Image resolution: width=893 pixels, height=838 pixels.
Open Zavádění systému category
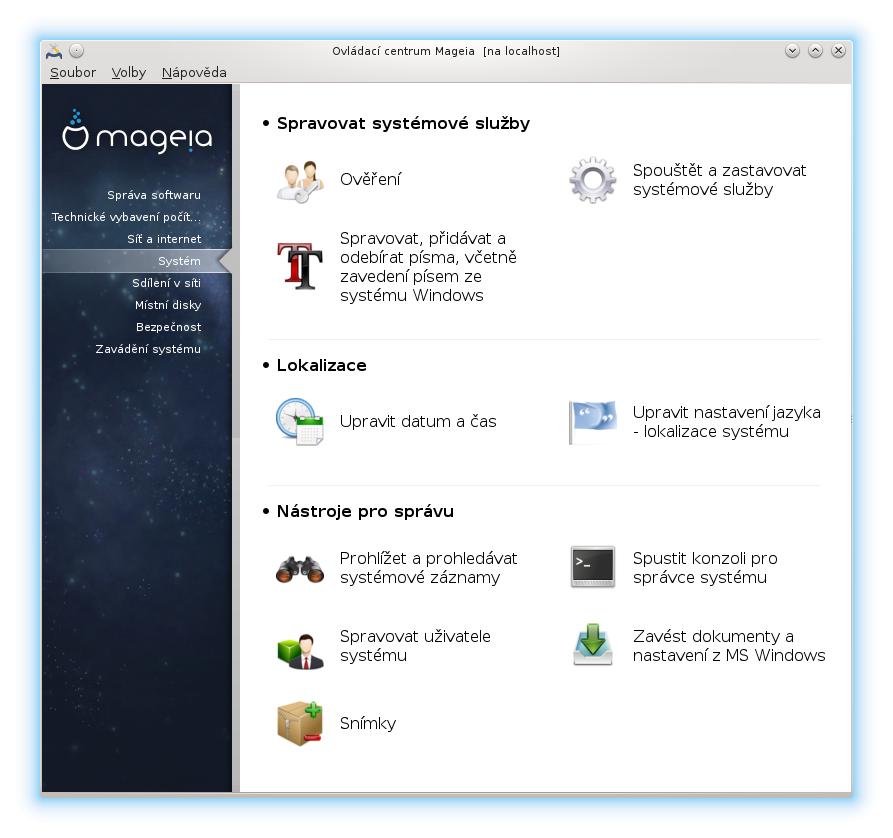pyautogui.click(x=148, y=349)
